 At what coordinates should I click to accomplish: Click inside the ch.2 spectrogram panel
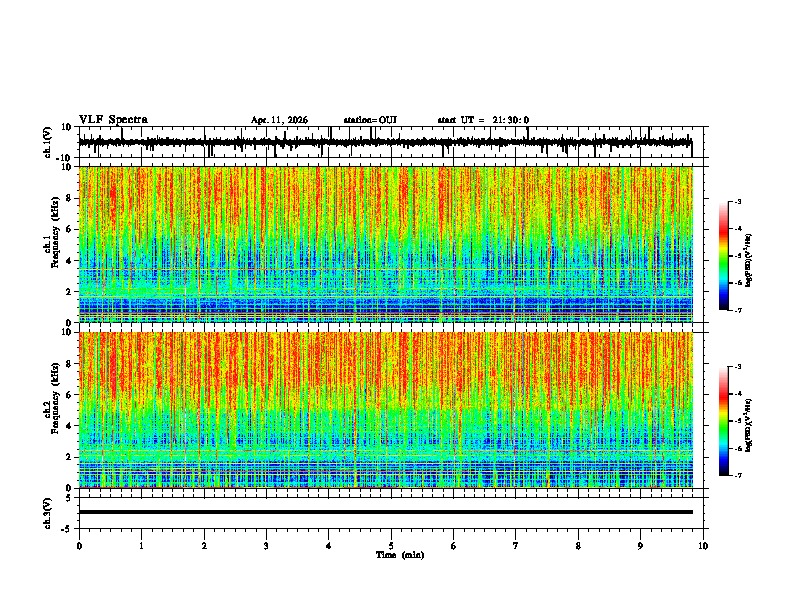click(x=386, y=410)
